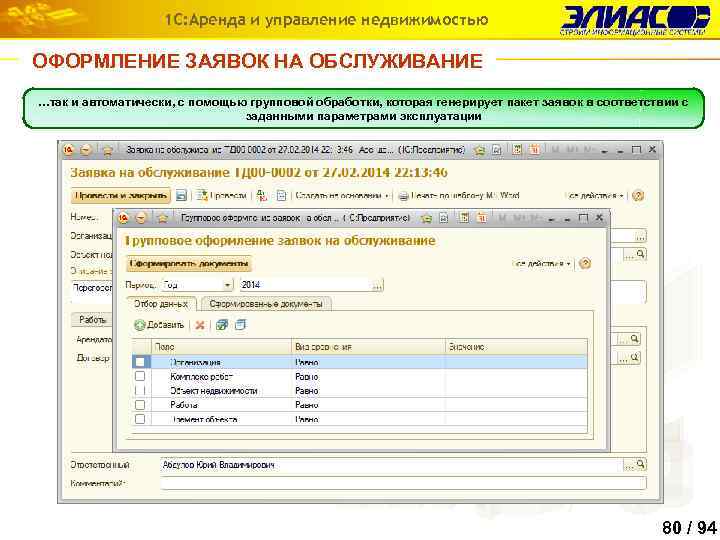Click the Ответственный input field
This screenshot has height=540, width=720.
(391, 465)
